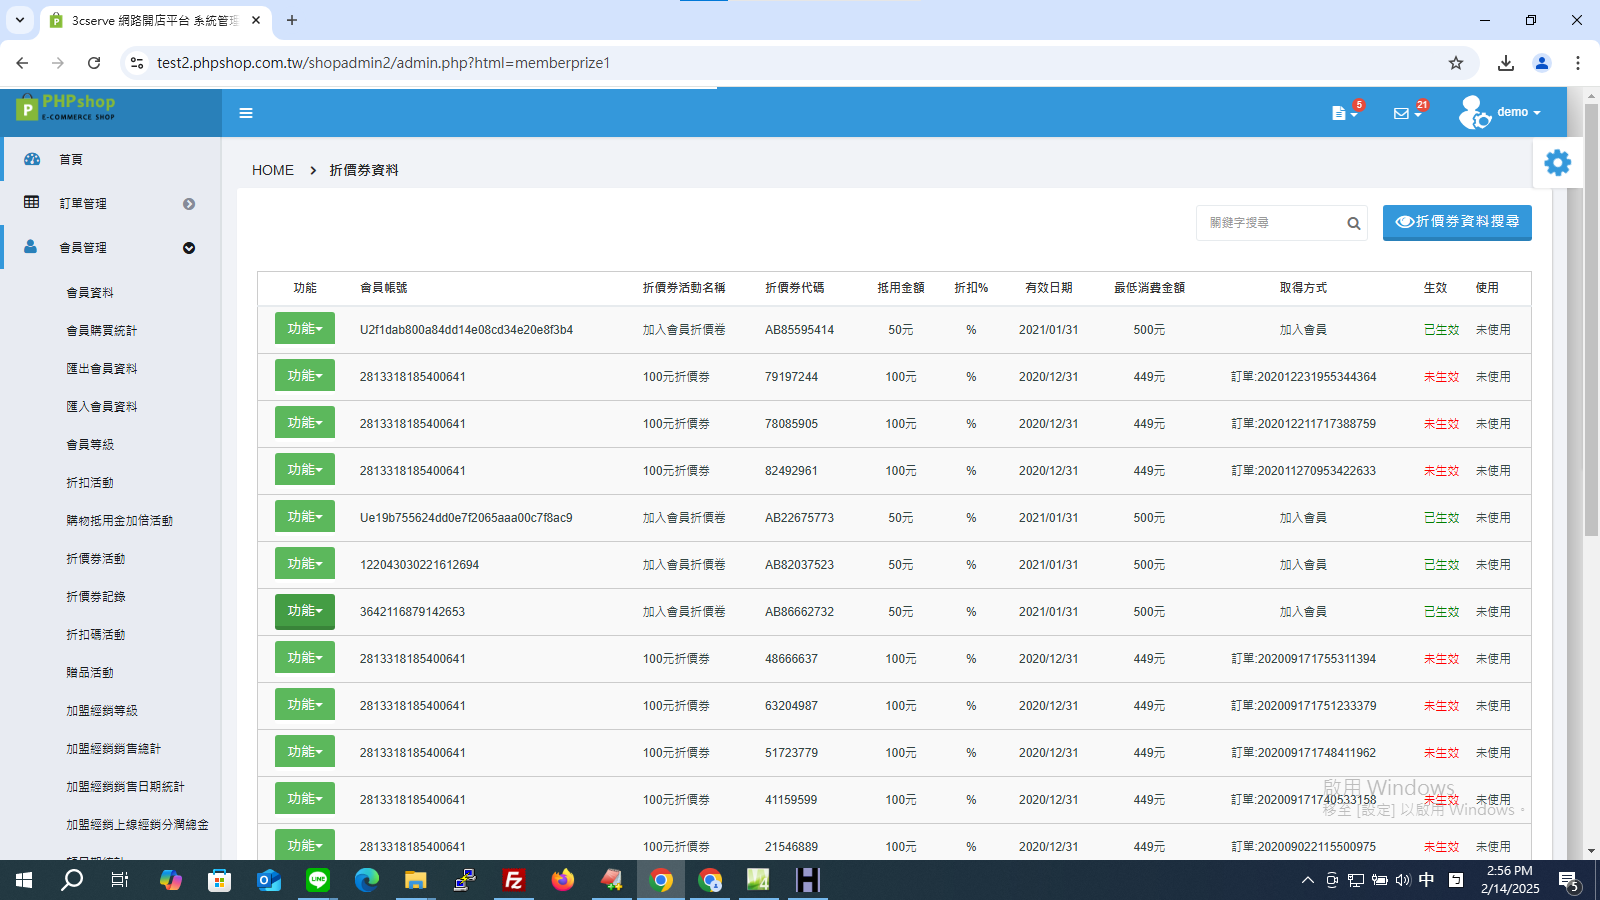
Task: Open the LINE app in taskbar
Action: [318, 880]
